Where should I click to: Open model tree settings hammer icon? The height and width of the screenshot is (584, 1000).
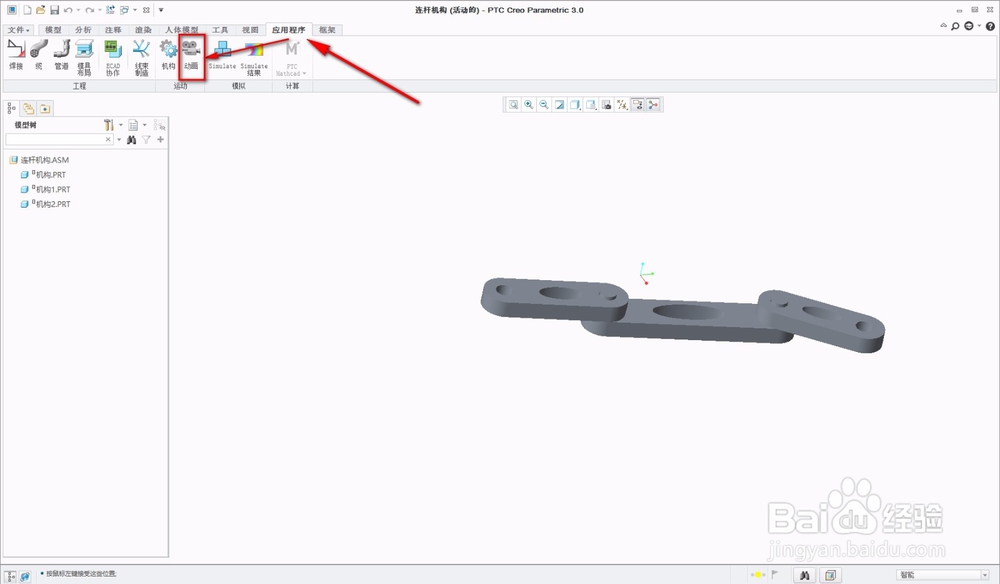click(x=109, y=125)
